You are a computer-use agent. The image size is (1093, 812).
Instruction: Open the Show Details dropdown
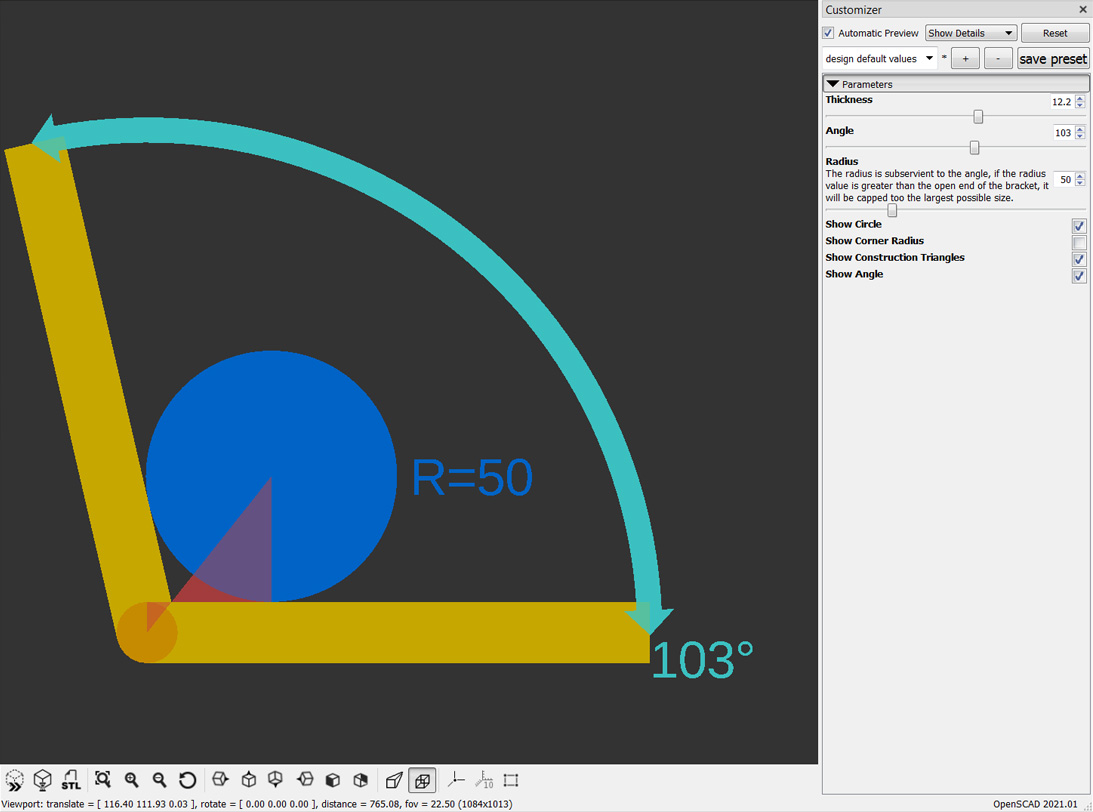pyautogui.click(x=969, y=32)
